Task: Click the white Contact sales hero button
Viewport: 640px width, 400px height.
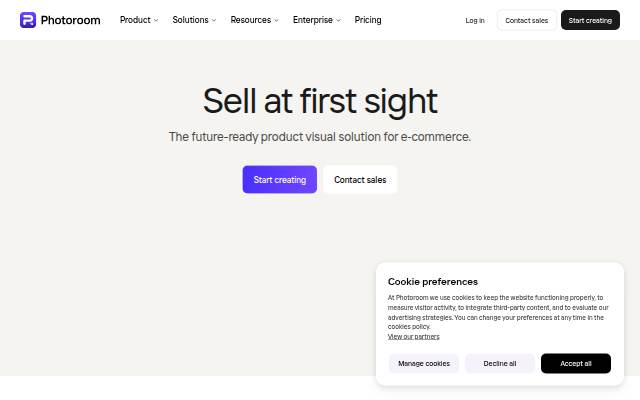Action: (x=360, y=180)
